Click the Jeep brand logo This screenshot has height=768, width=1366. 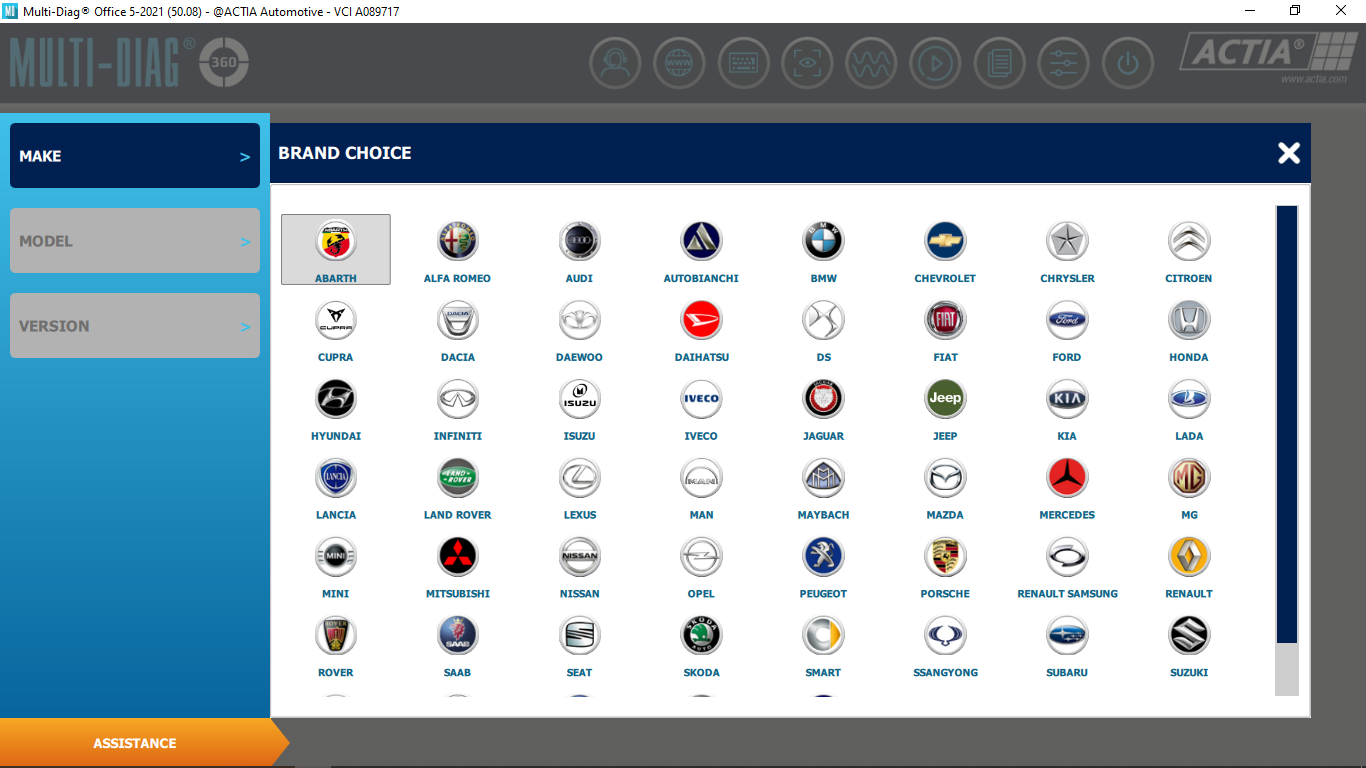pos(945,399)
